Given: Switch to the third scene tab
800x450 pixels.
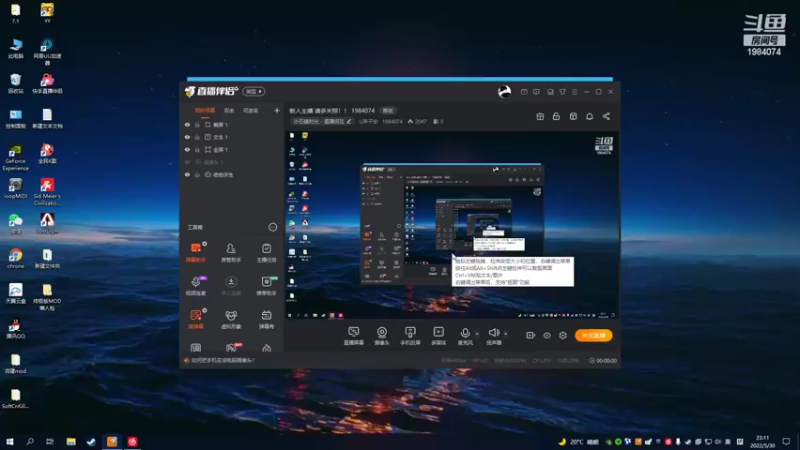Looking at the screenshot, I should pos(251,110).
